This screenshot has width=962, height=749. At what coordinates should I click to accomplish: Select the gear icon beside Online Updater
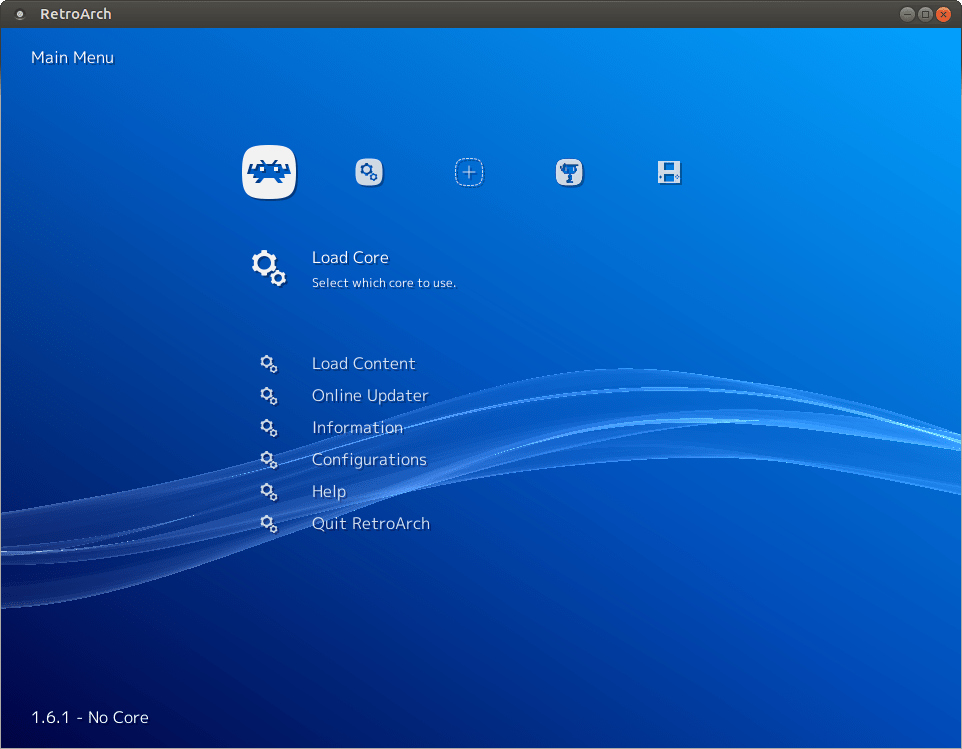coord(268,395)
